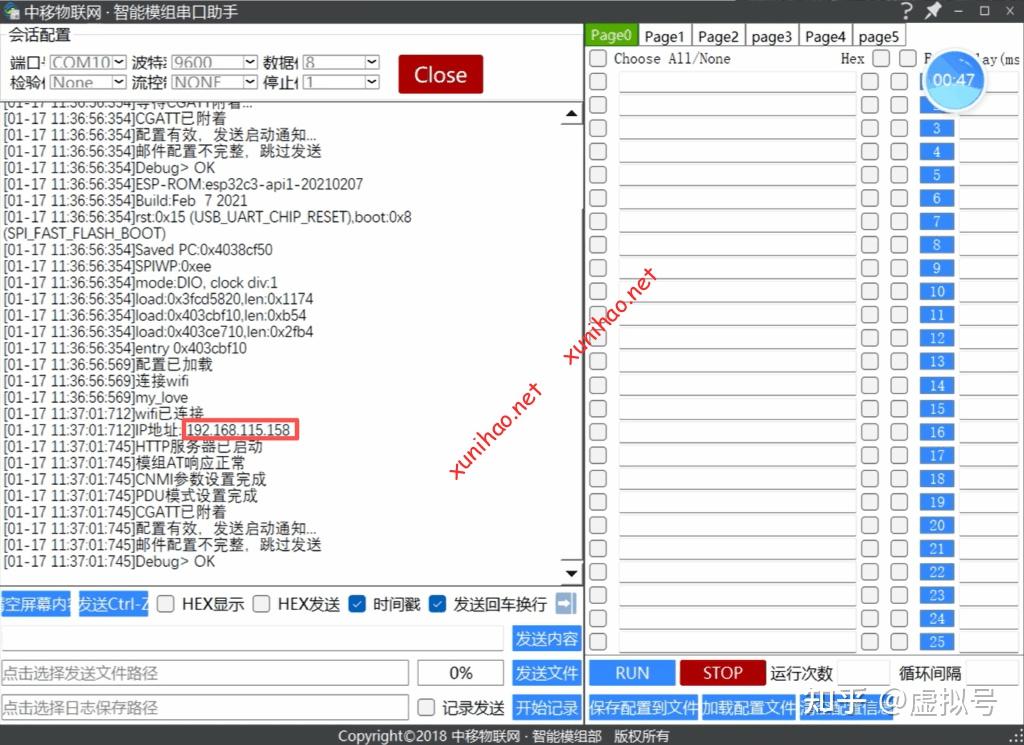
Task: Click numbered send button 3
Action: 937,128
